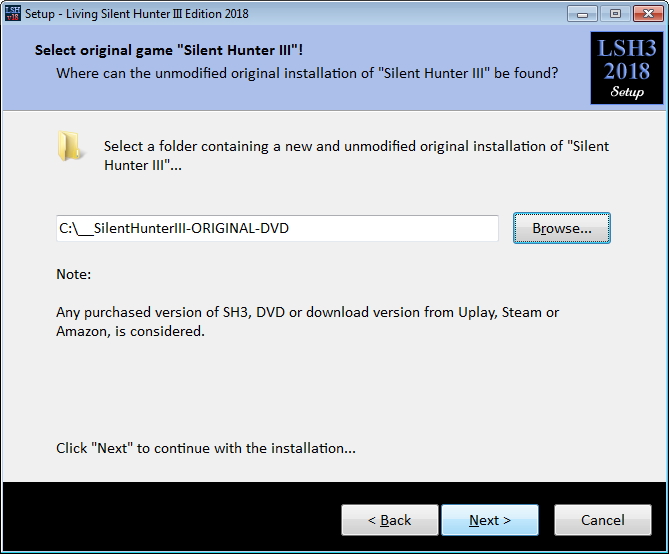Click the 'Select a folder containing' instruction text

coord(356,155)
